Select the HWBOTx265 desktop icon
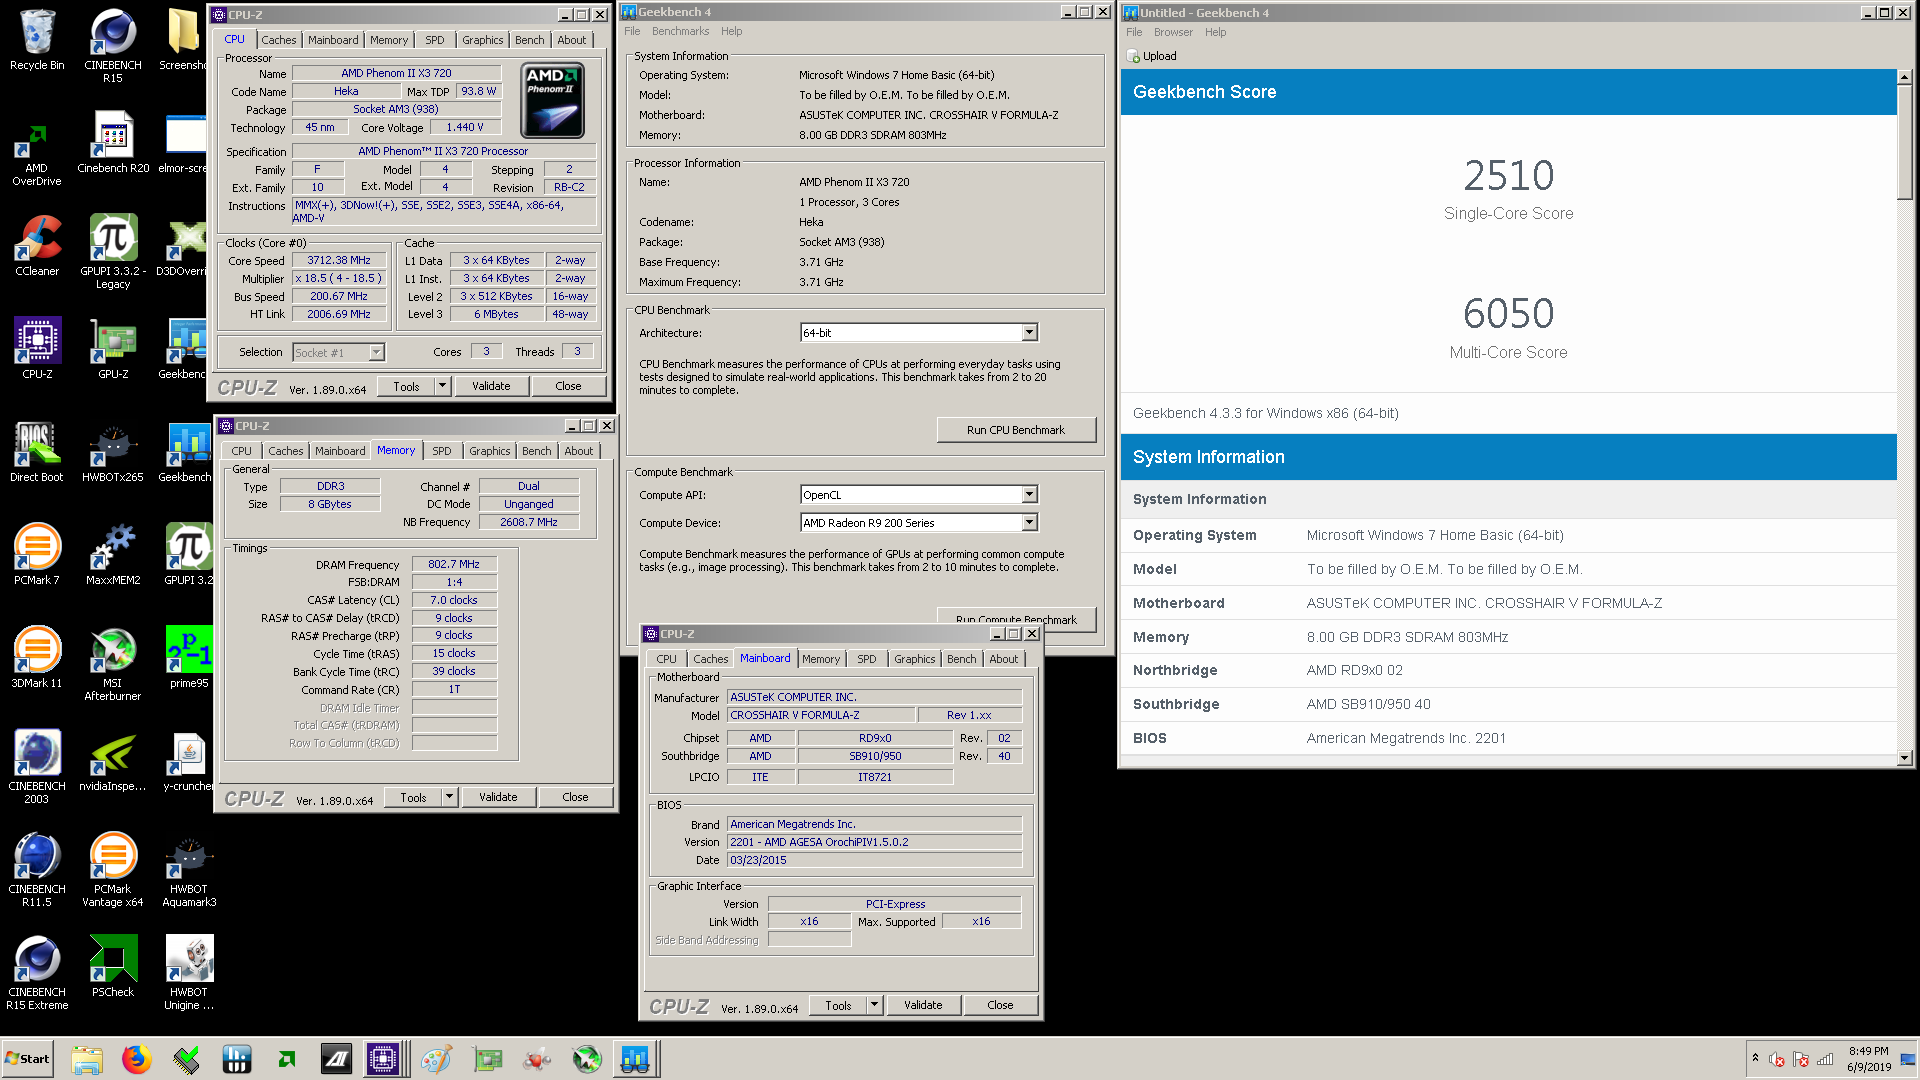This screenshot has height=1080, width=1920. pos(113,451)
